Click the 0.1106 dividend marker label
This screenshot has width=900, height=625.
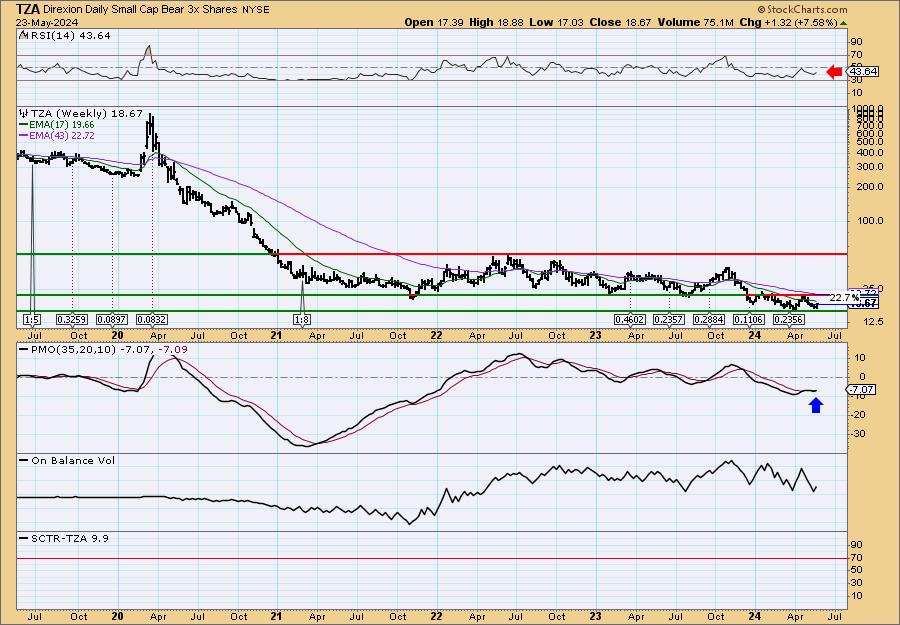coord(749,319)
